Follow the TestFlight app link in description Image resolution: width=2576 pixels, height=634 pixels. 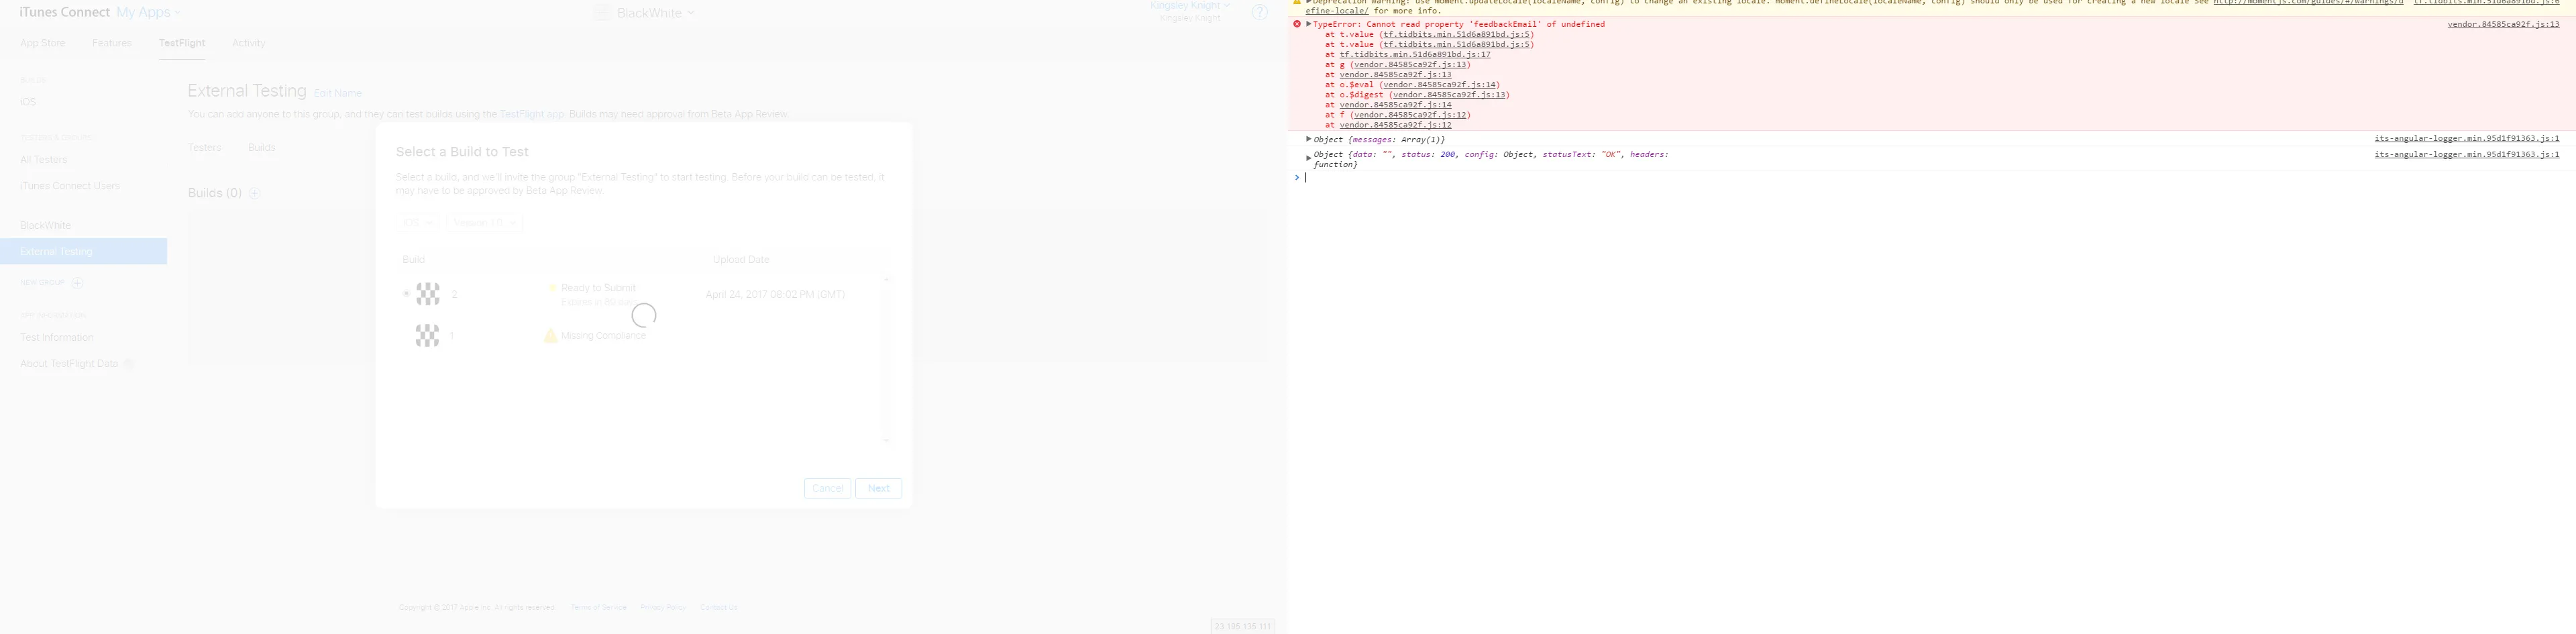pyautogui.click(x=532, y=114)
